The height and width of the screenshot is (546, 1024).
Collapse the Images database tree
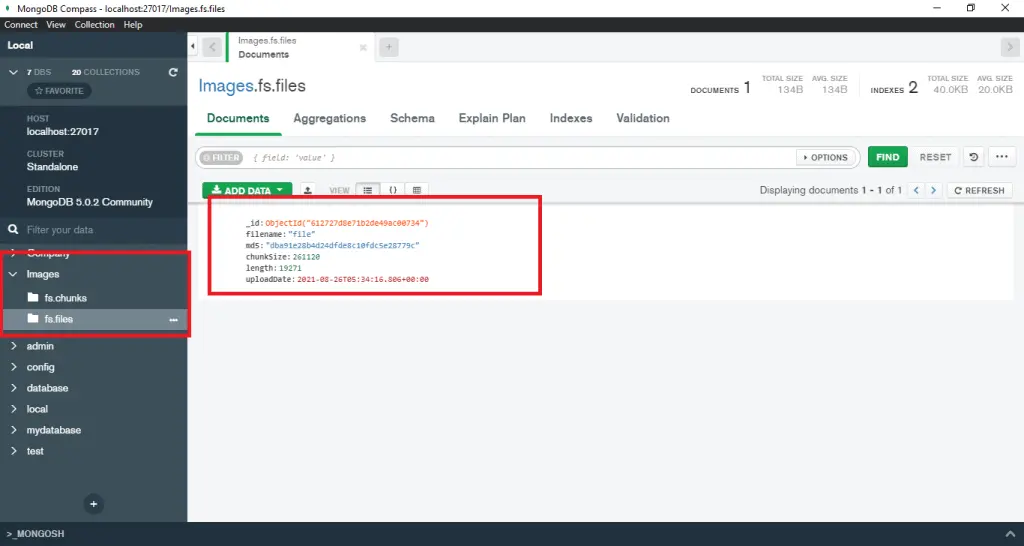[13, 274]
